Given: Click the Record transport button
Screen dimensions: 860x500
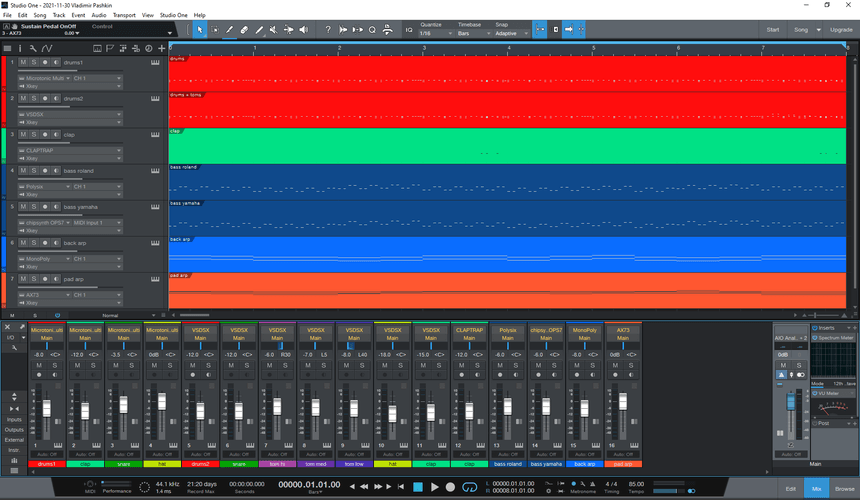Looking at the screenshot, I should point(450,487).
